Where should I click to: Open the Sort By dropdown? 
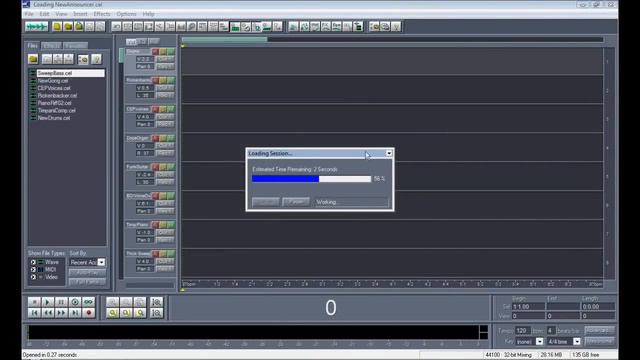[101, 262]
